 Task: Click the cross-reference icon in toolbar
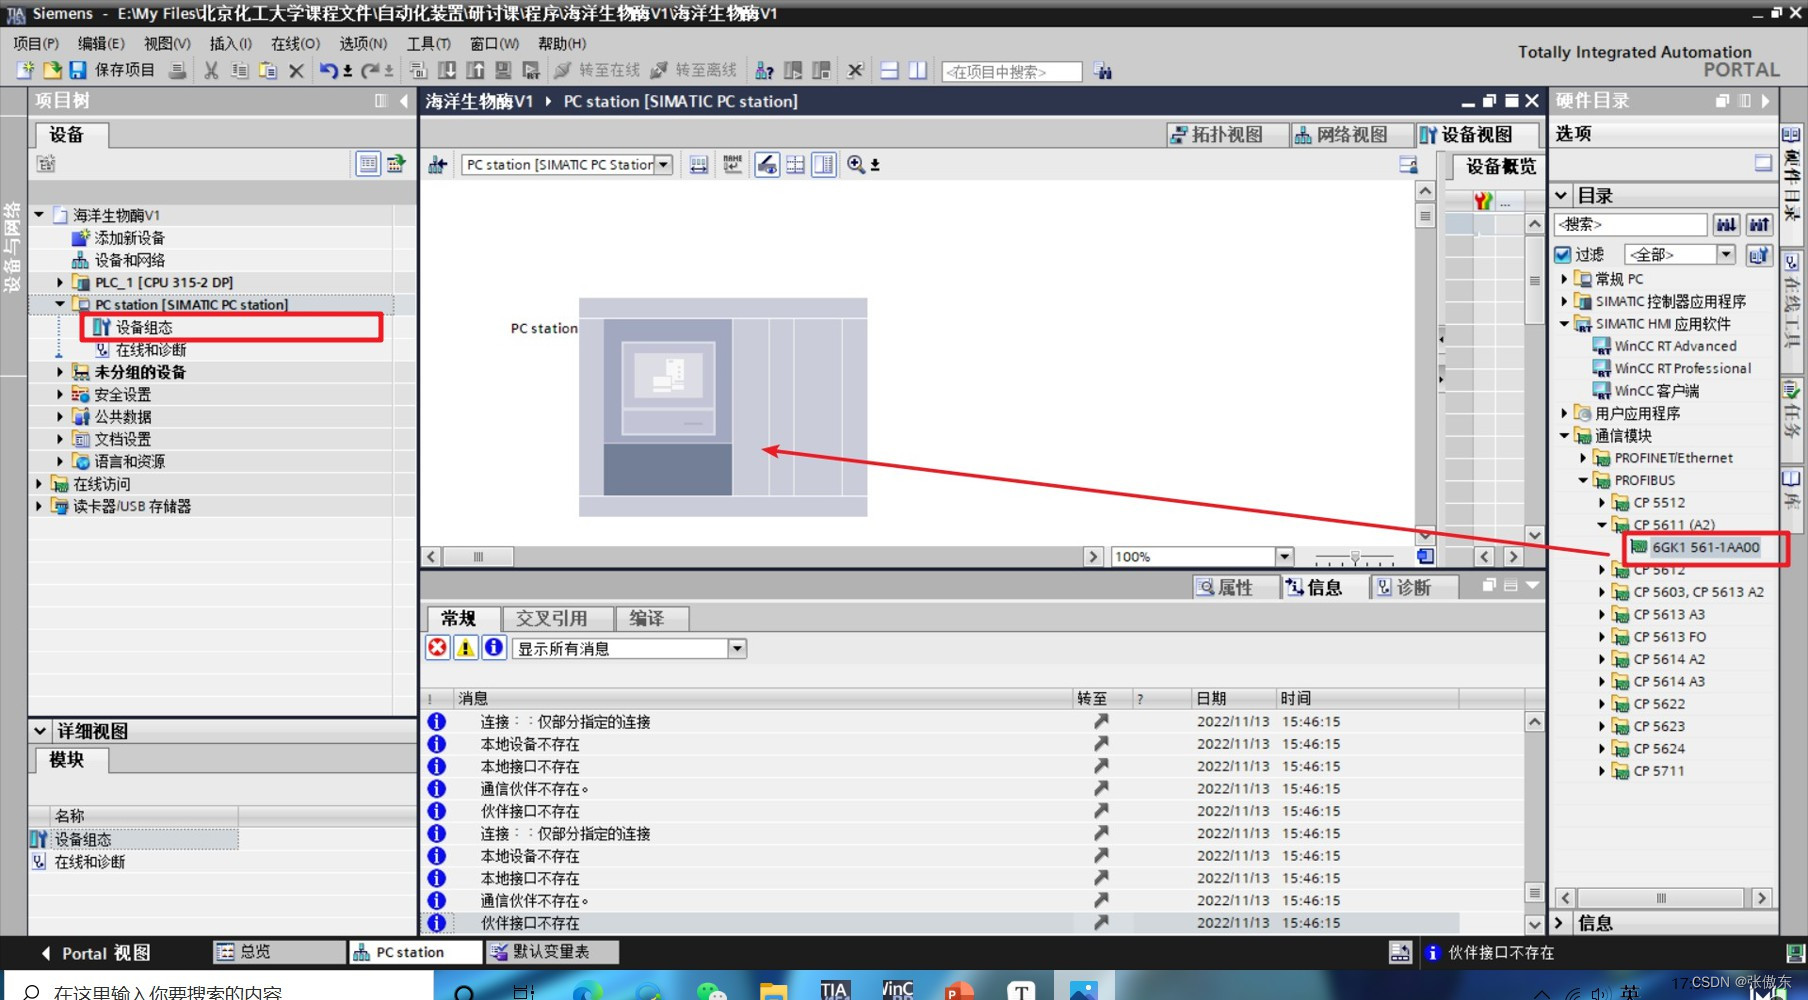(855, 70)
